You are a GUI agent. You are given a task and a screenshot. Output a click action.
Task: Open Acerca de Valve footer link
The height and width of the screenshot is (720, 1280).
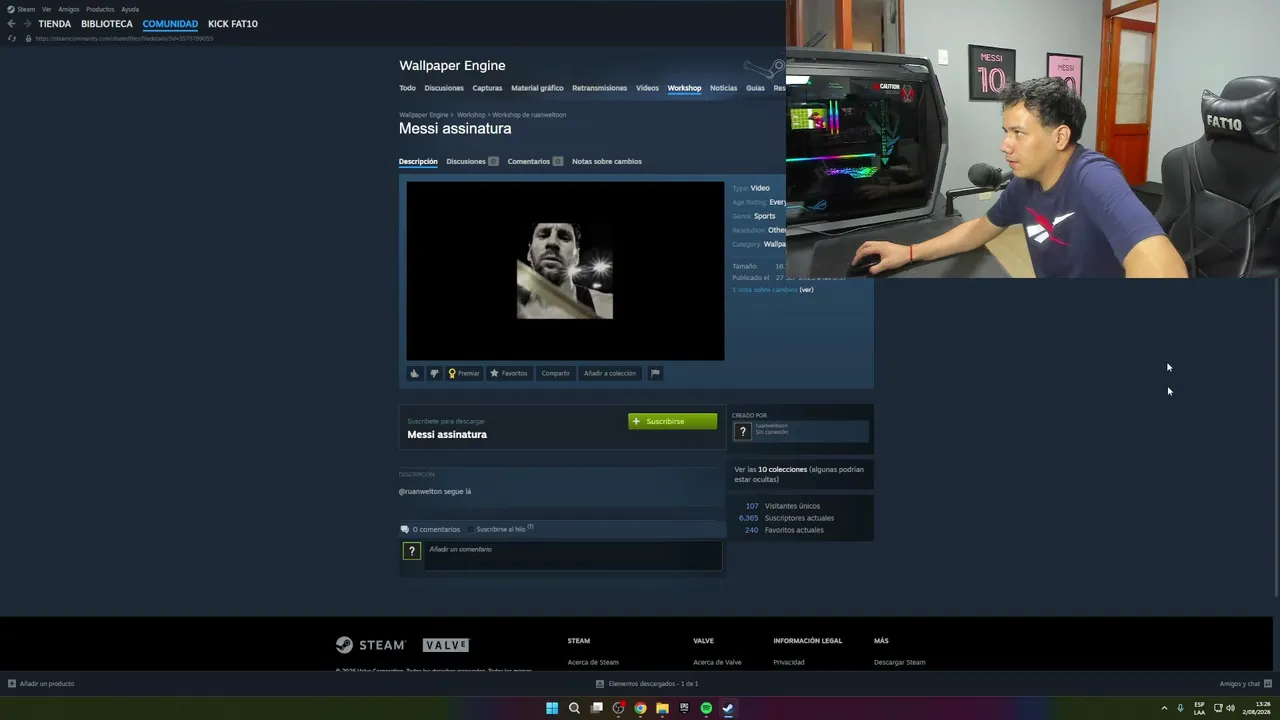pos(717,662)
